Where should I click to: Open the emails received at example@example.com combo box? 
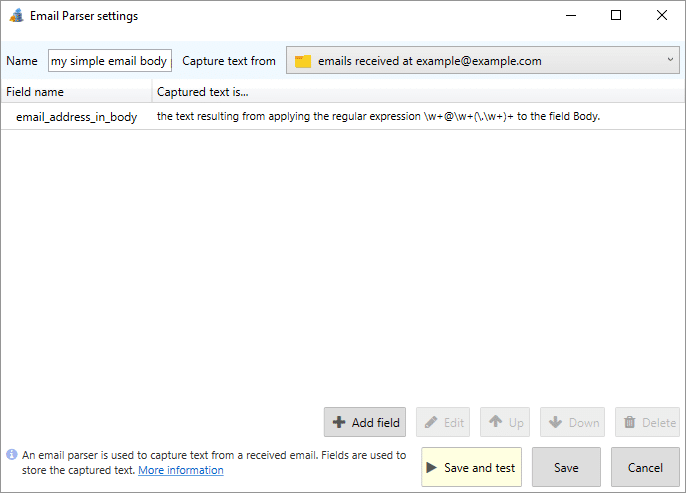[x=483, y=60]
